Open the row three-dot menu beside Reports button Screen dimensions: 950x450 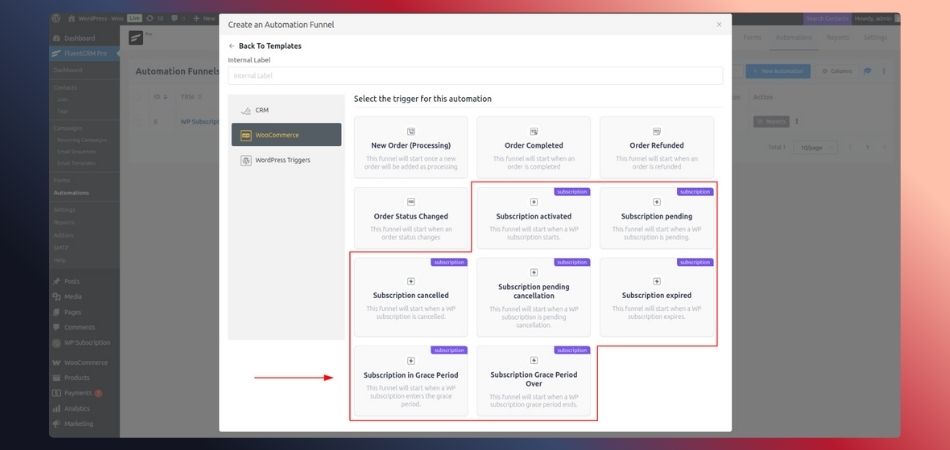click(x=796, y=122)
